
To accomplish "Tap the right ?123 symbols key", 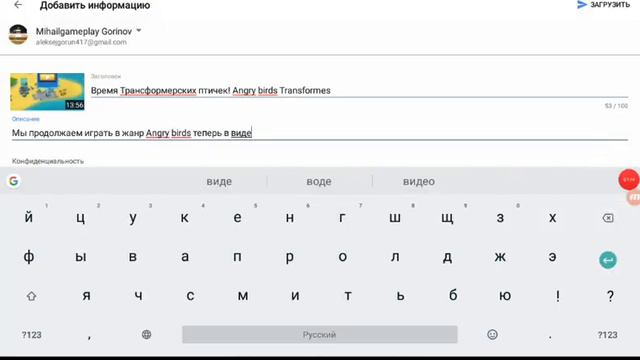I will (x=607, y=335).
